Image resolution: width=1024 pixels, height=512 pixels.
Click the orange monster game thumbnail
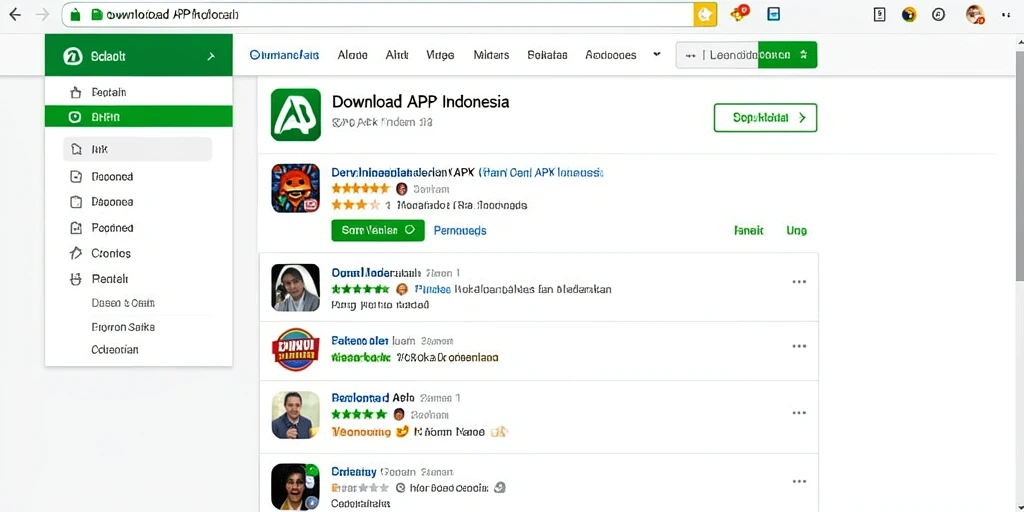(296, 188)
